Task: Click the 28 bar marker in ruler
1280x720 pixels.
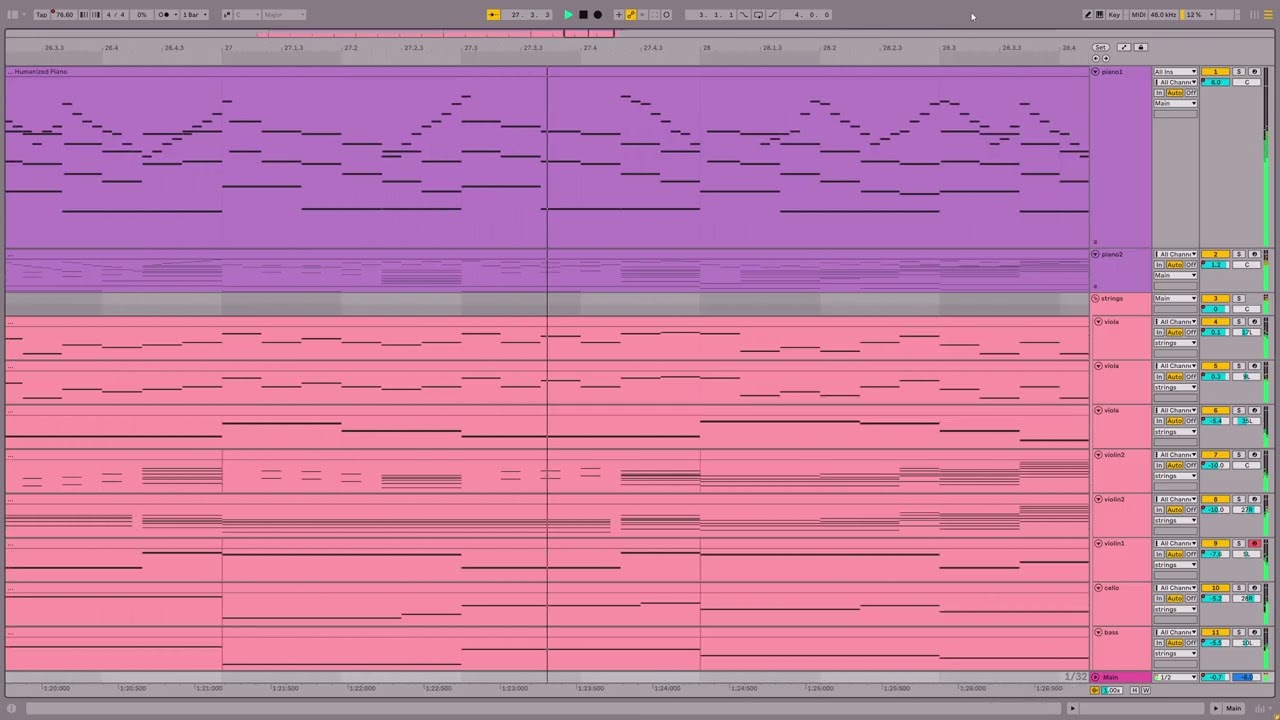Action: (x=706, y=48)
